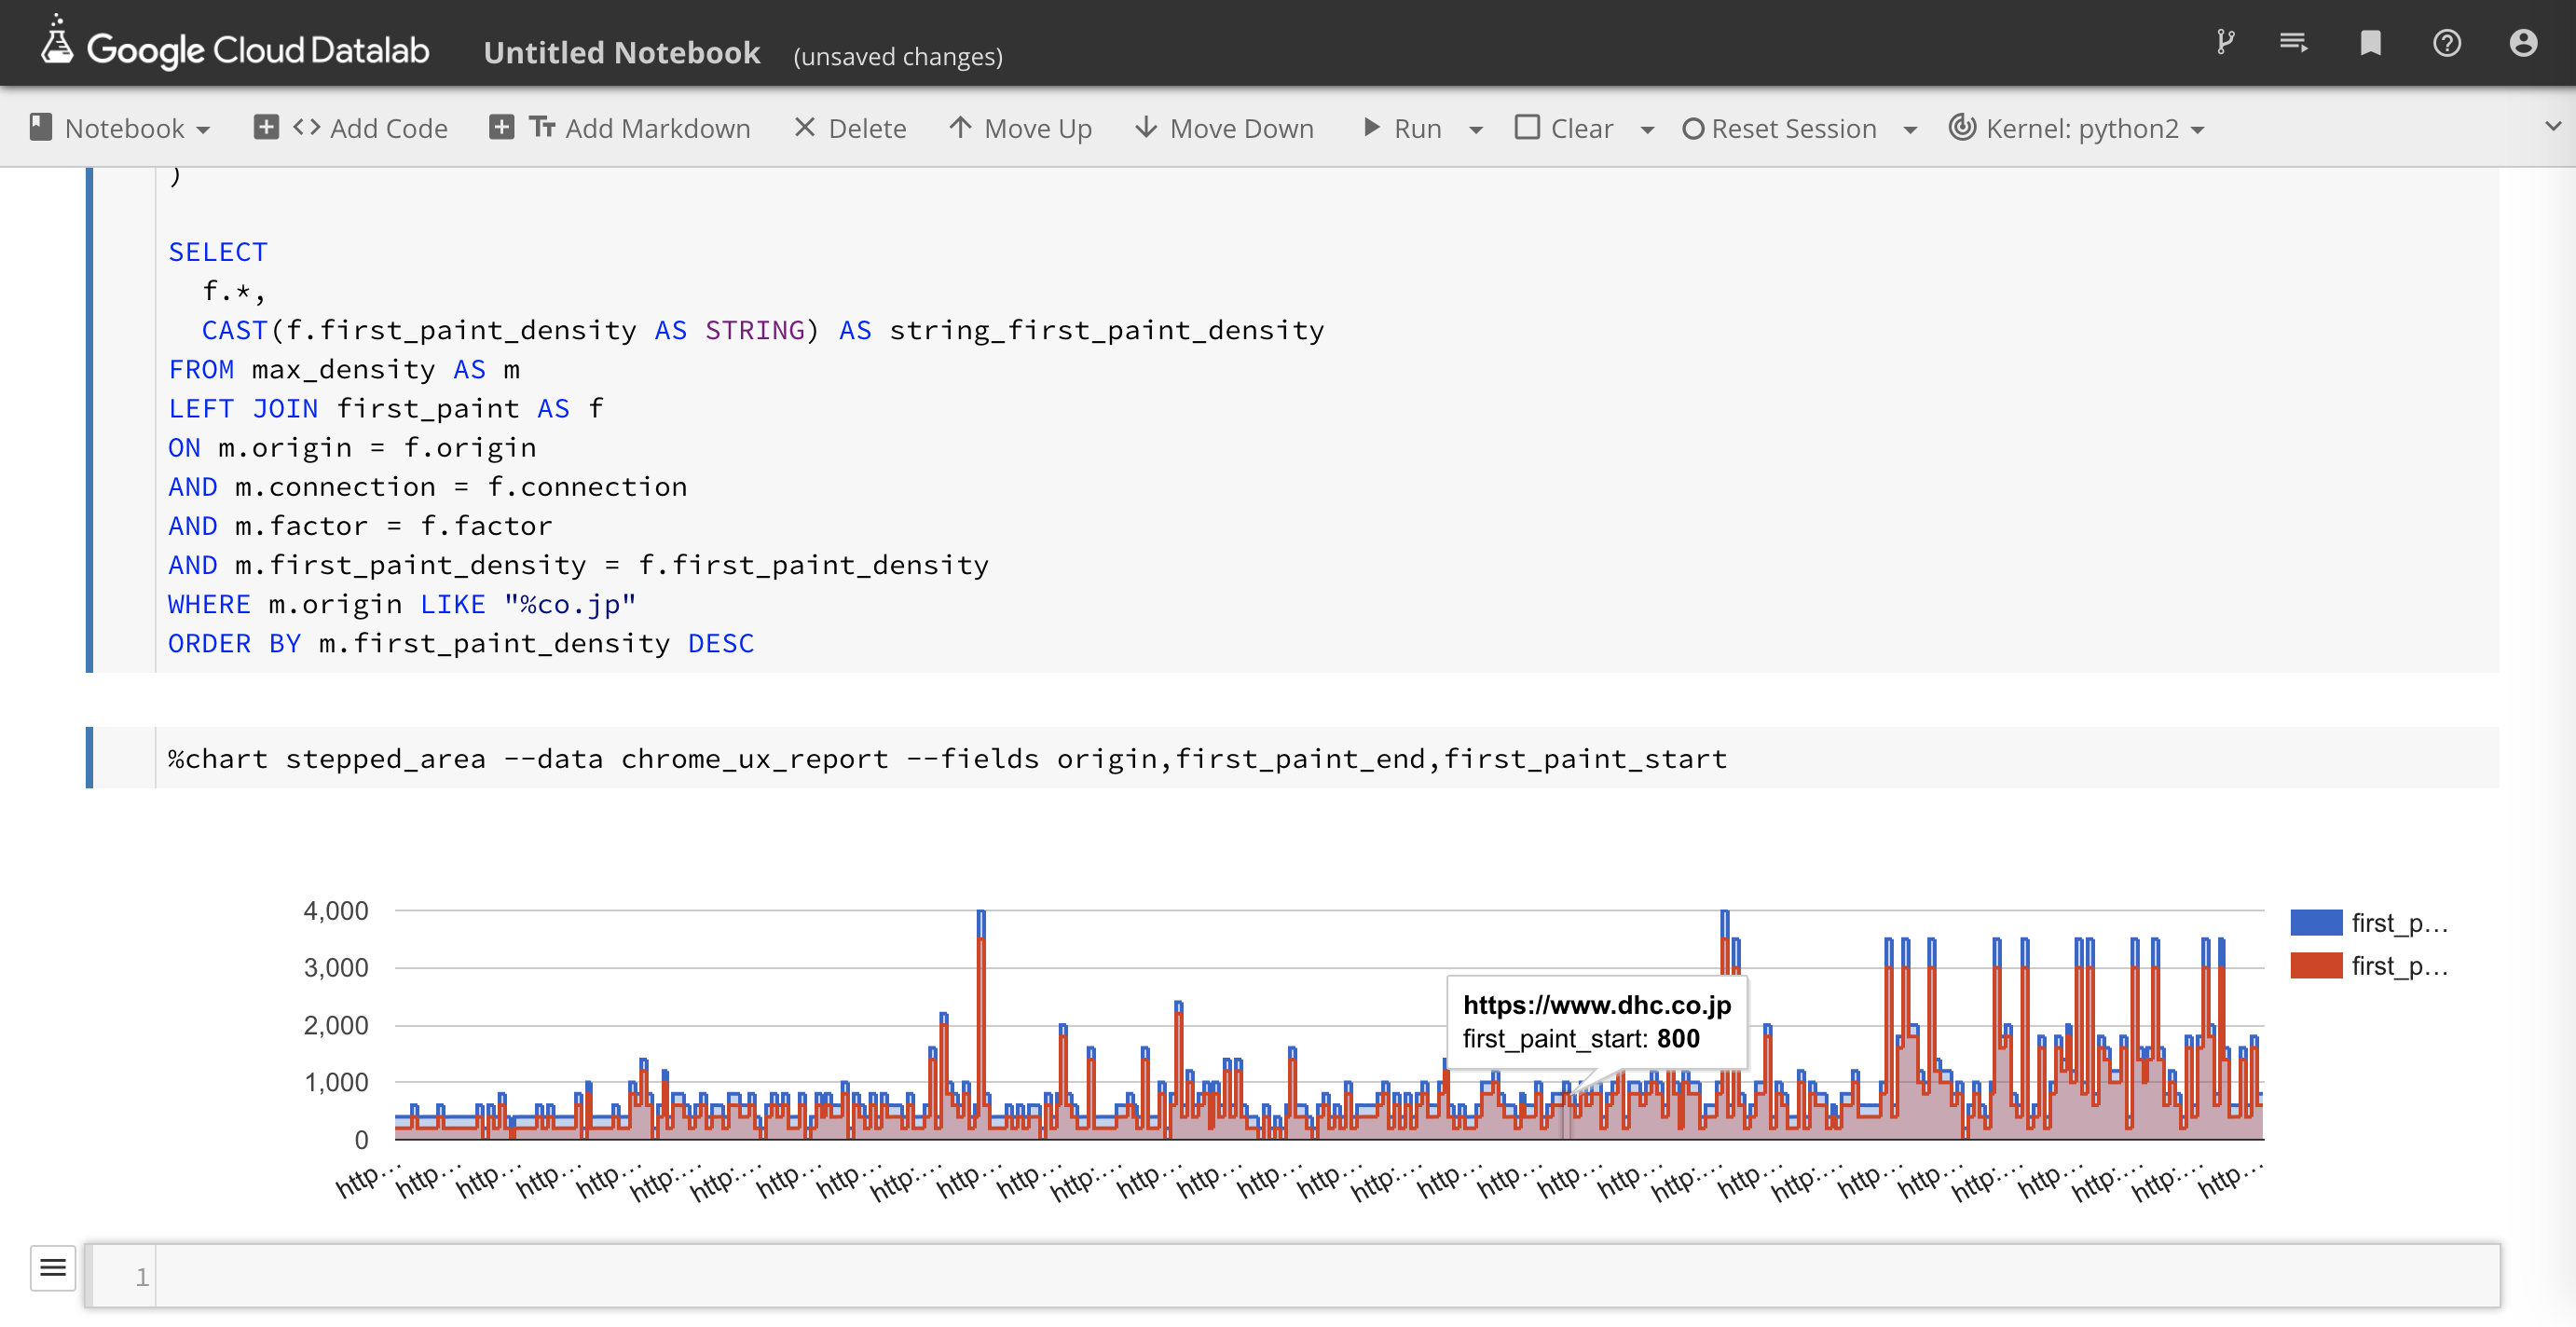Toggle the blue first_p legend swatch

(x=2316, y=922)
